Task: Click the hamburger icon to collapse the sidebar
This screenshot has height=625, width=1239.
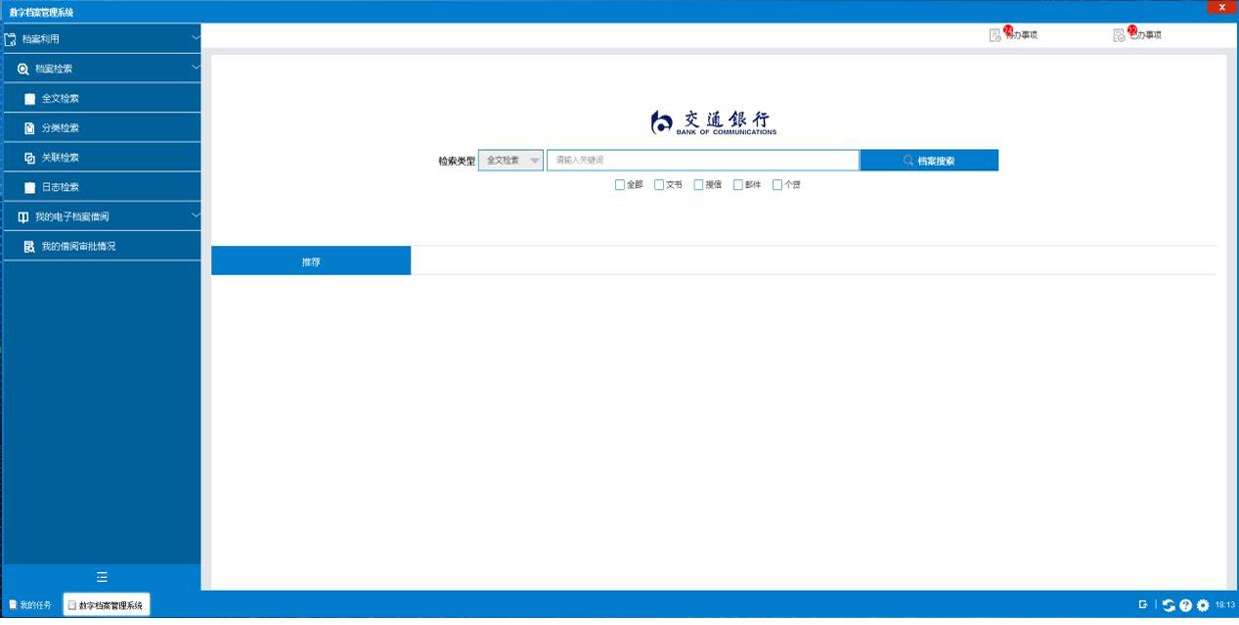Action: [x=101, y=577]
